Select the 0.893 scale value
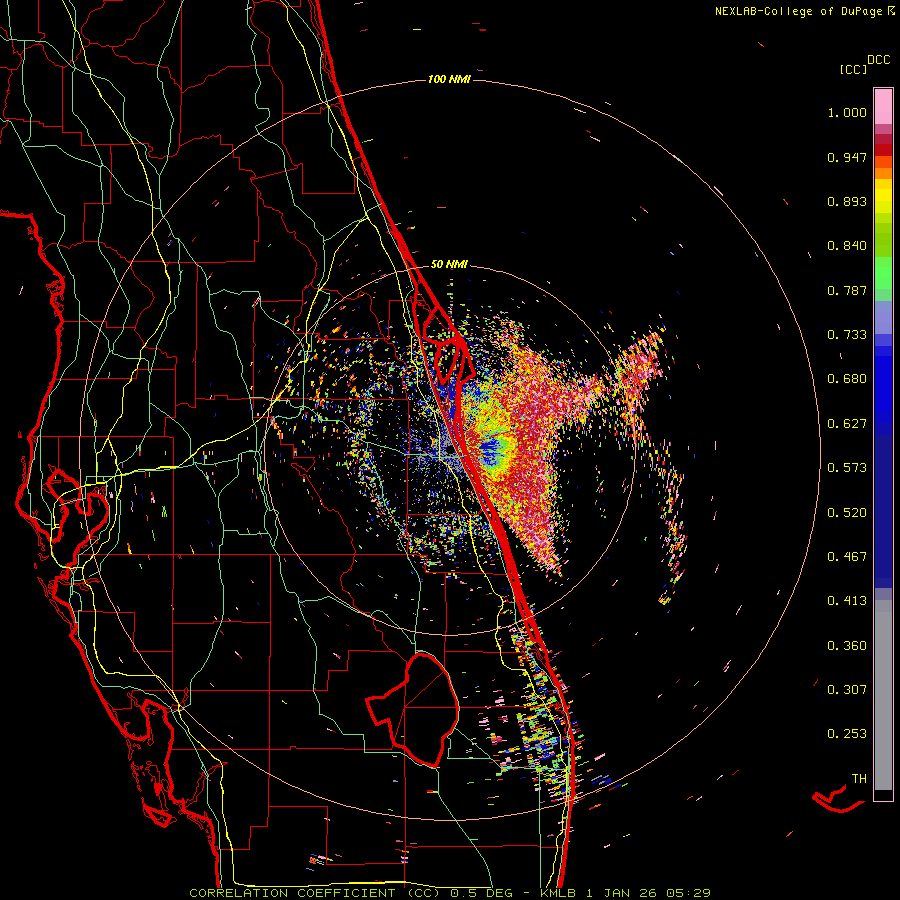This screenshot has width=900, height=900. point(847,201)
